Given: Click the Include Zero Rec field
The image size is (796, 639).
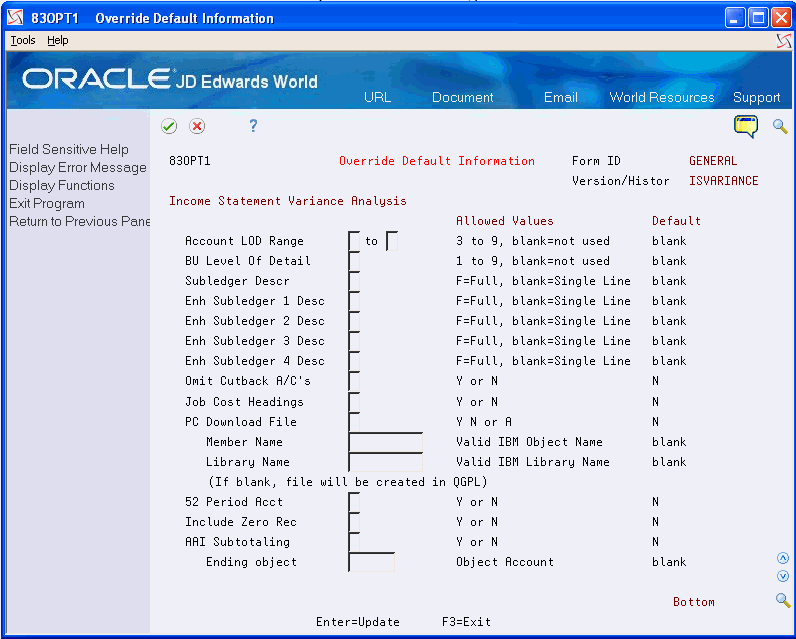Looking at the screenshot, I should [354, 522].
